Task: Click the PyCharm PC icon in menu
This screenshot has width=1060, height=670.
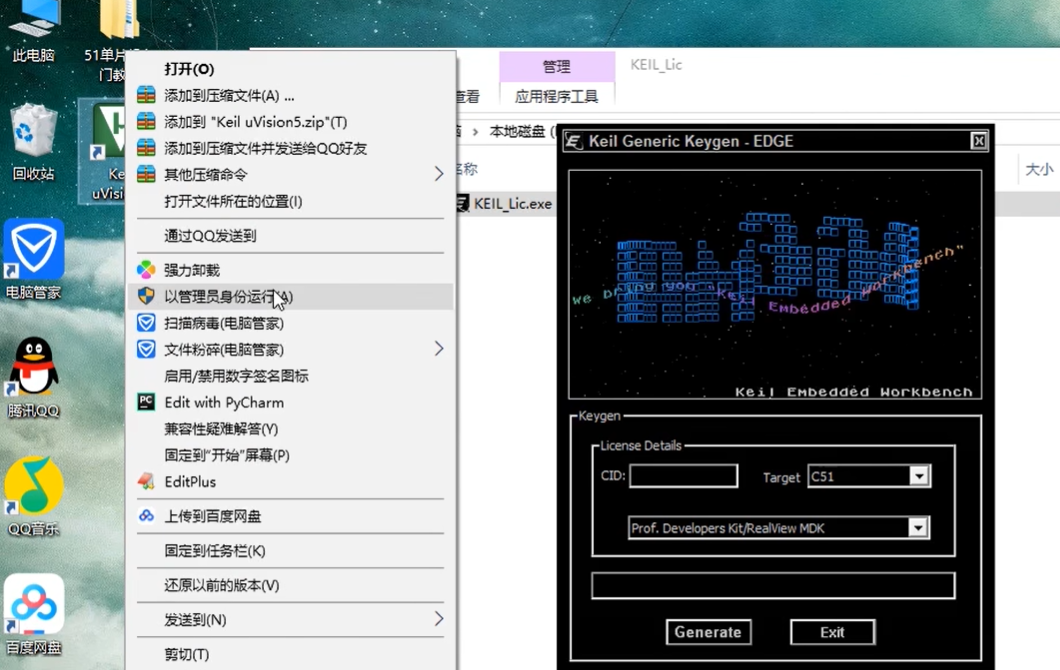Action: 146,402
